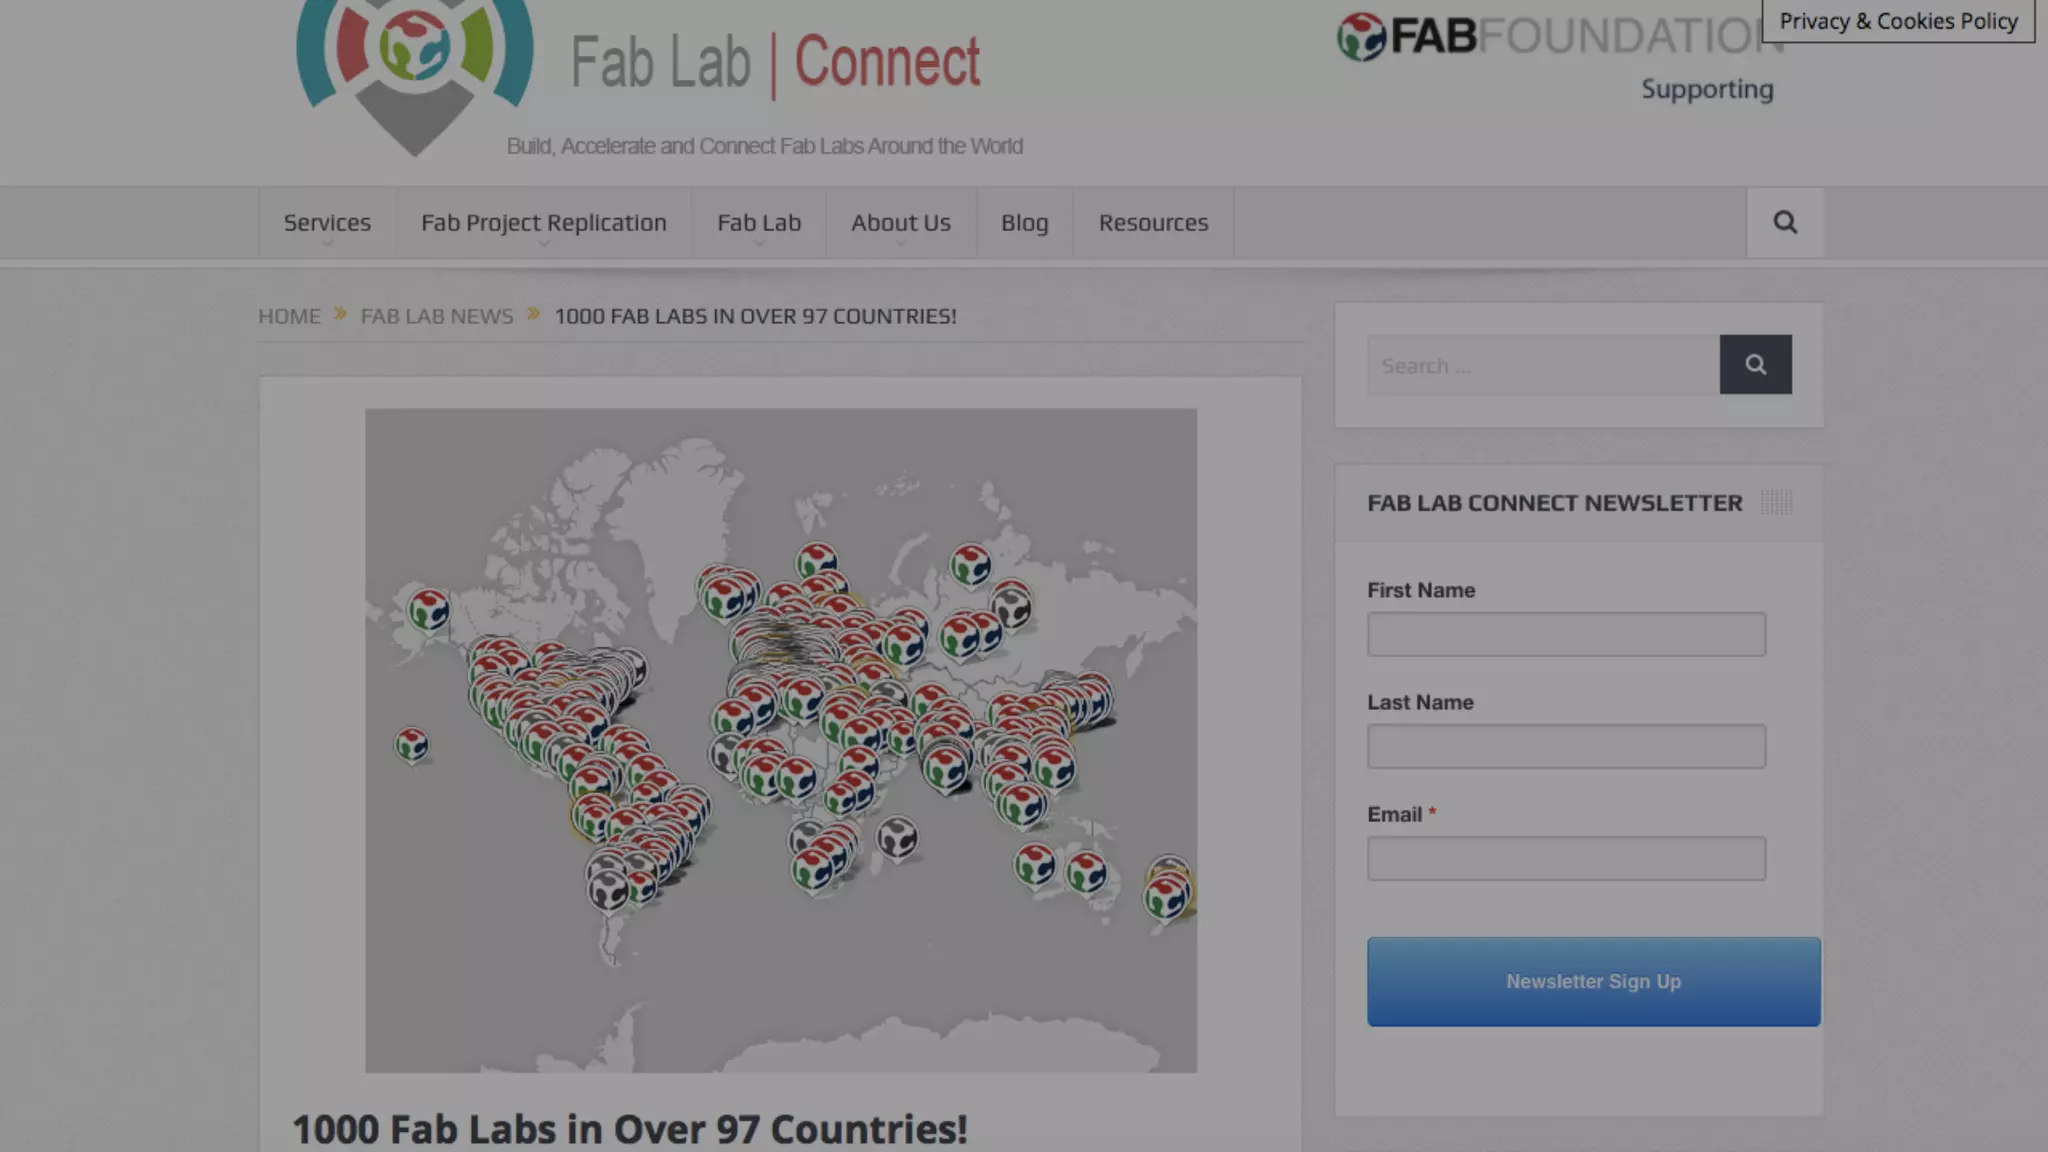Click the FAB LAB NEWS breadcrumb link

click(x=436, y=316)
